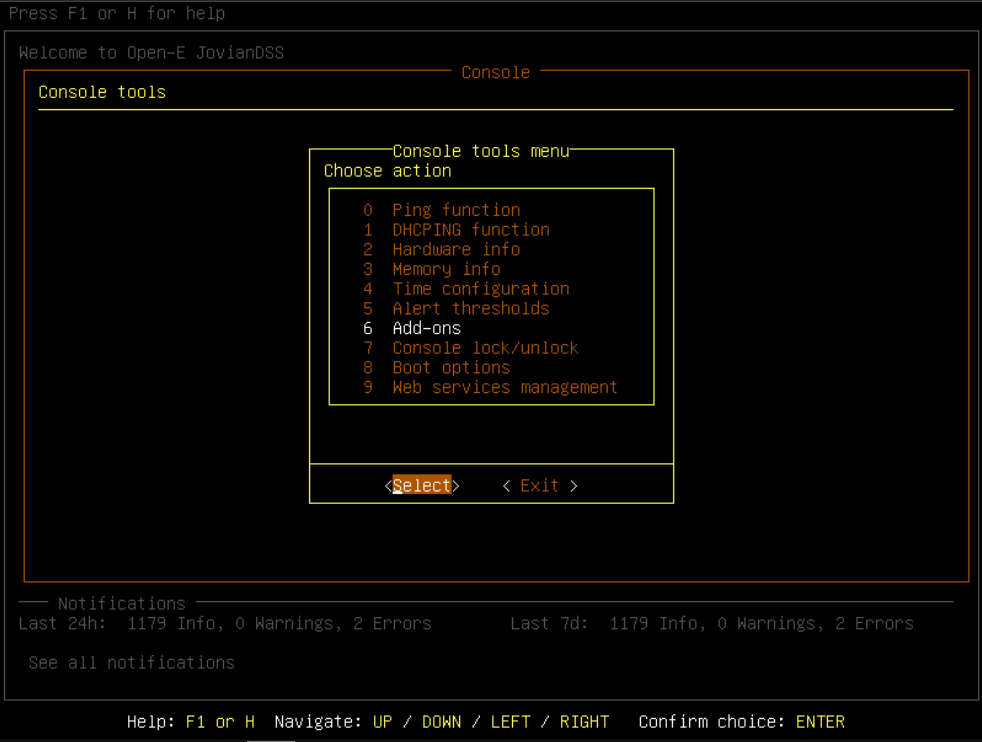This screenshot has width=982, height=742.
Task: Click the Console tools menu title
Action: (x=480, y=151)
